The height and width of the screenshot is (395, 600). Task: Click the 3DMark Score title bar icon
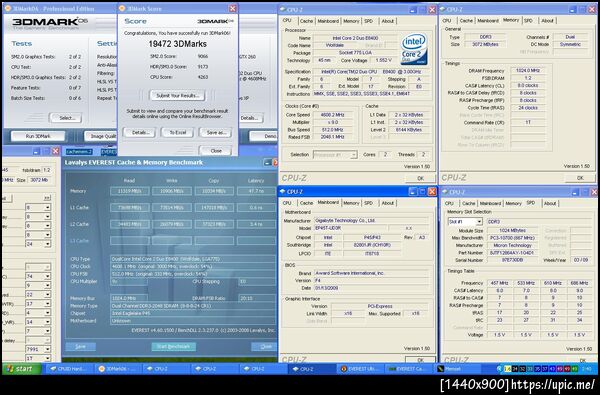[x=122, y=8]
